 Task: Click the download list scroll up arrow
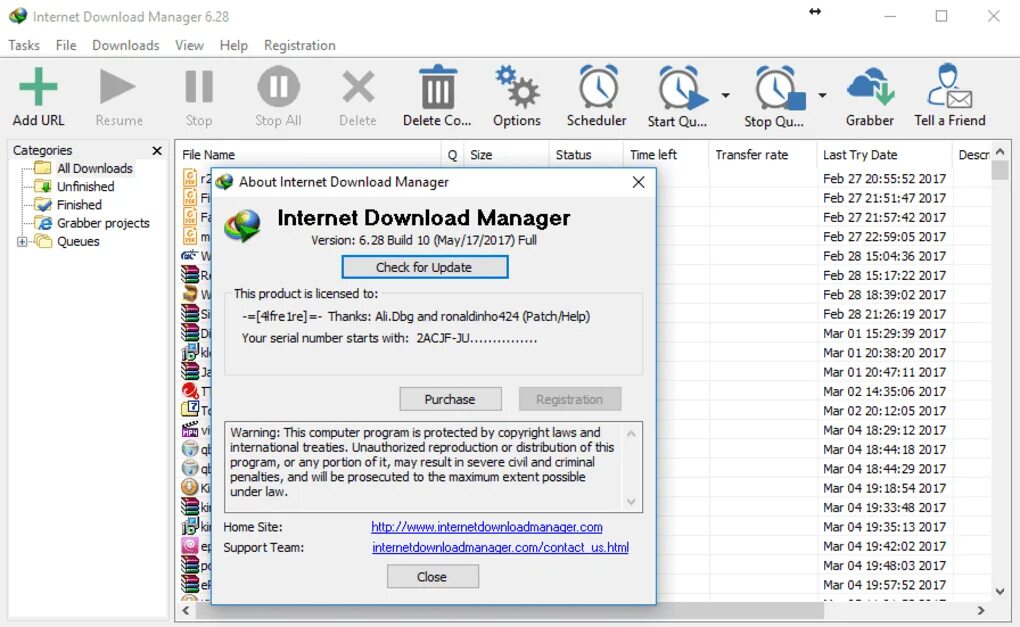[x=1000, y=151]
